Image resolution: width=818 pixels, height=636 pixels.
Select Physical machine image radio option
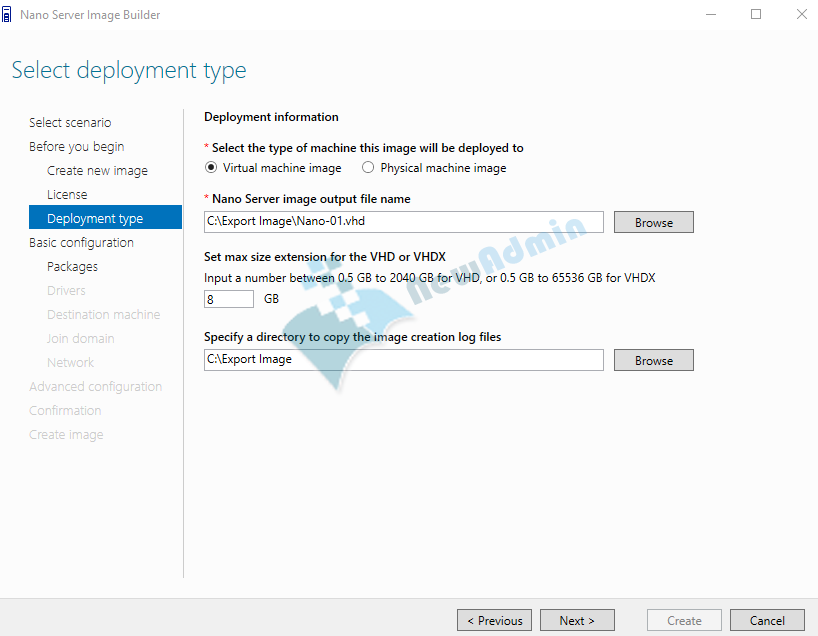click(368, 168)
